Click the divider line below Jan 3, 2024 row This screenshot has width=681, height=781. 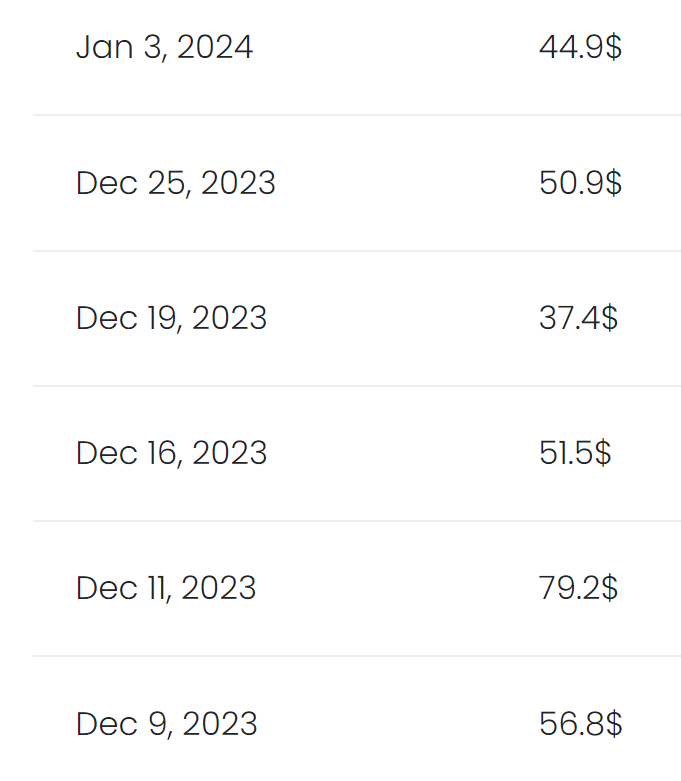point(357,115)
